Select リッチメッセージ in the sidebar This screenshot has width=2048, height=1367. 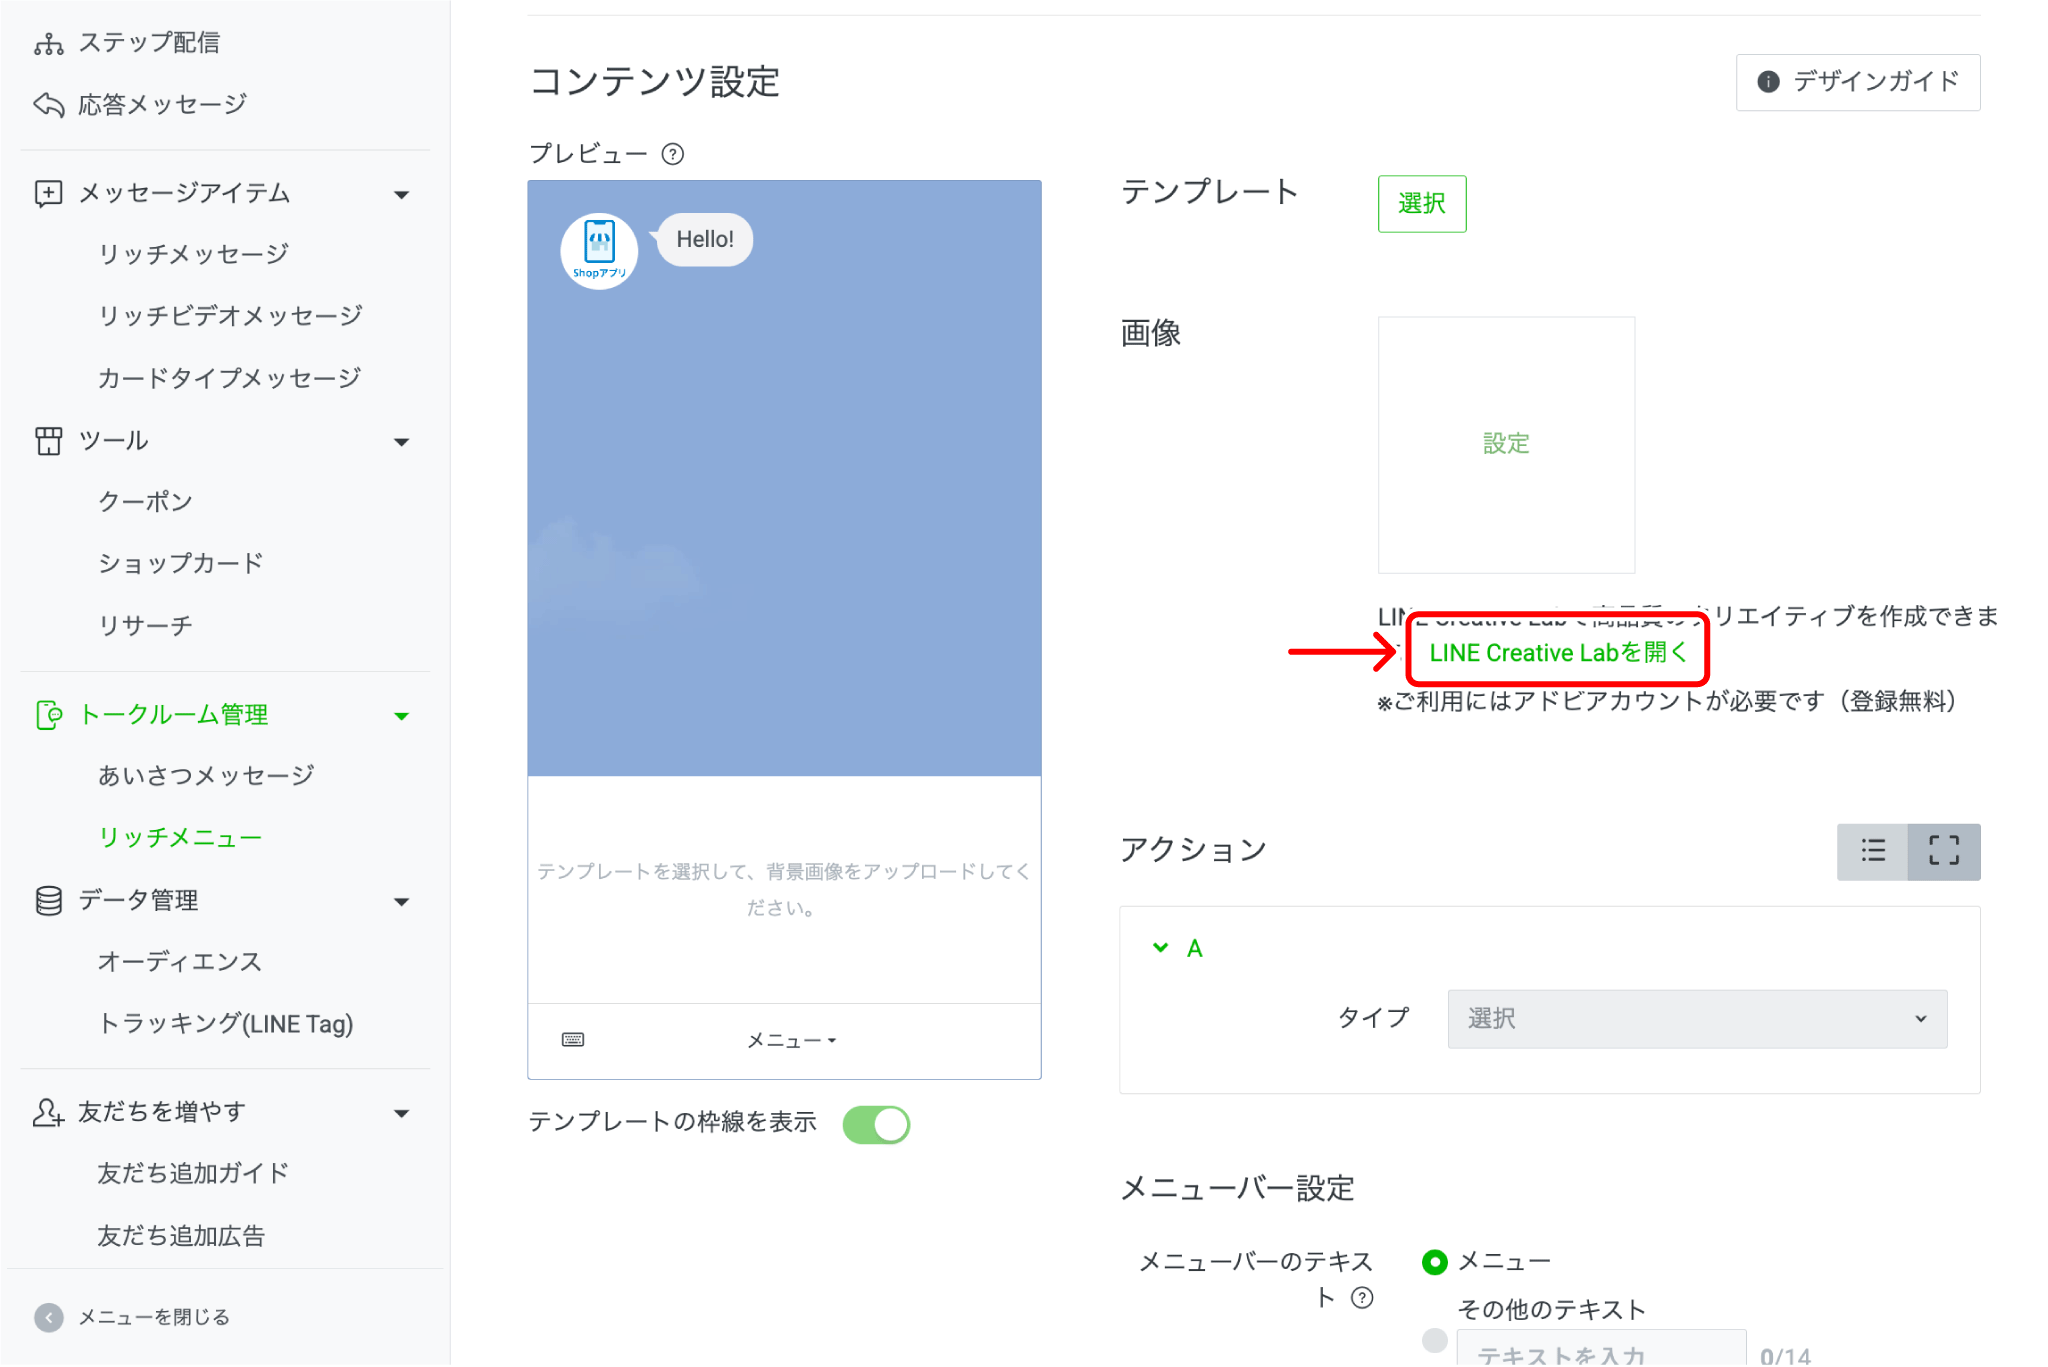pos(193,253)
